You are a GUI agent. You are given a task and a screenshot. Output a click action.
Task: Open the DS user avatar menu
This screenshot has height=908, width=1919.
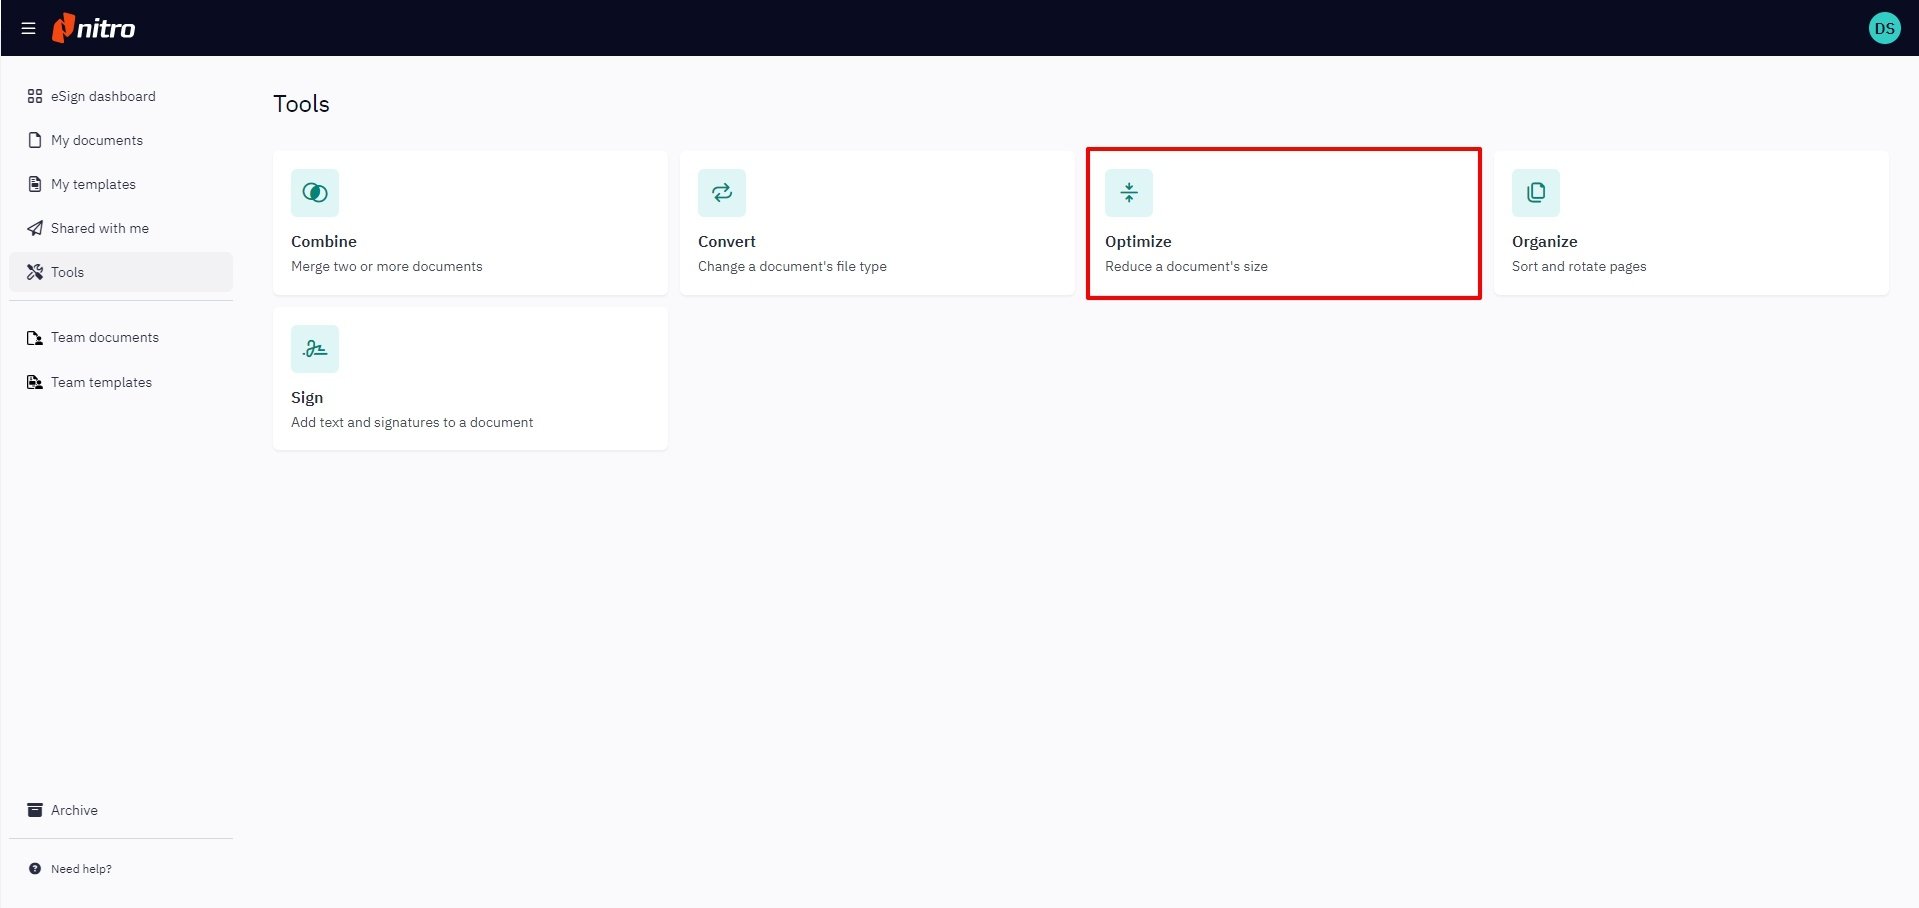tap(1884, 28)
